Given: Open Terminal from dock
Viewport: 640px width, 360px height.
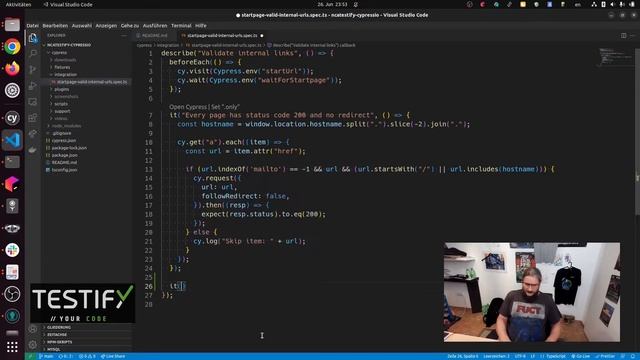Looking at the screenshot, I should tap(12, 162).
